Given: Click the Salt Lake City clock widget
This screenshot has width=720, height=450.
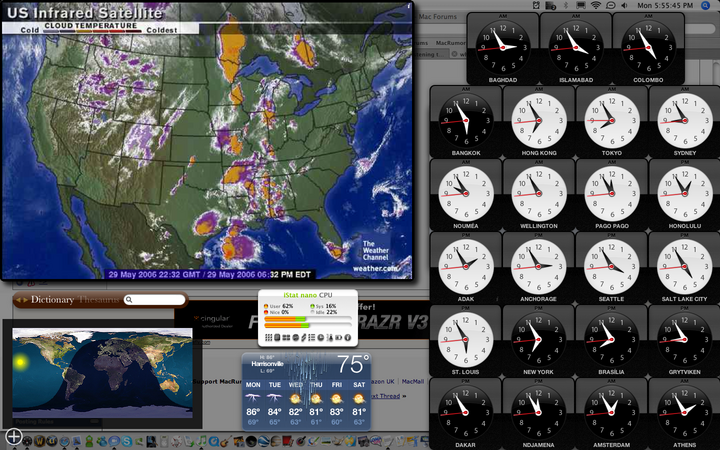Looking at the screenshot, I should (x=685, y=268).
